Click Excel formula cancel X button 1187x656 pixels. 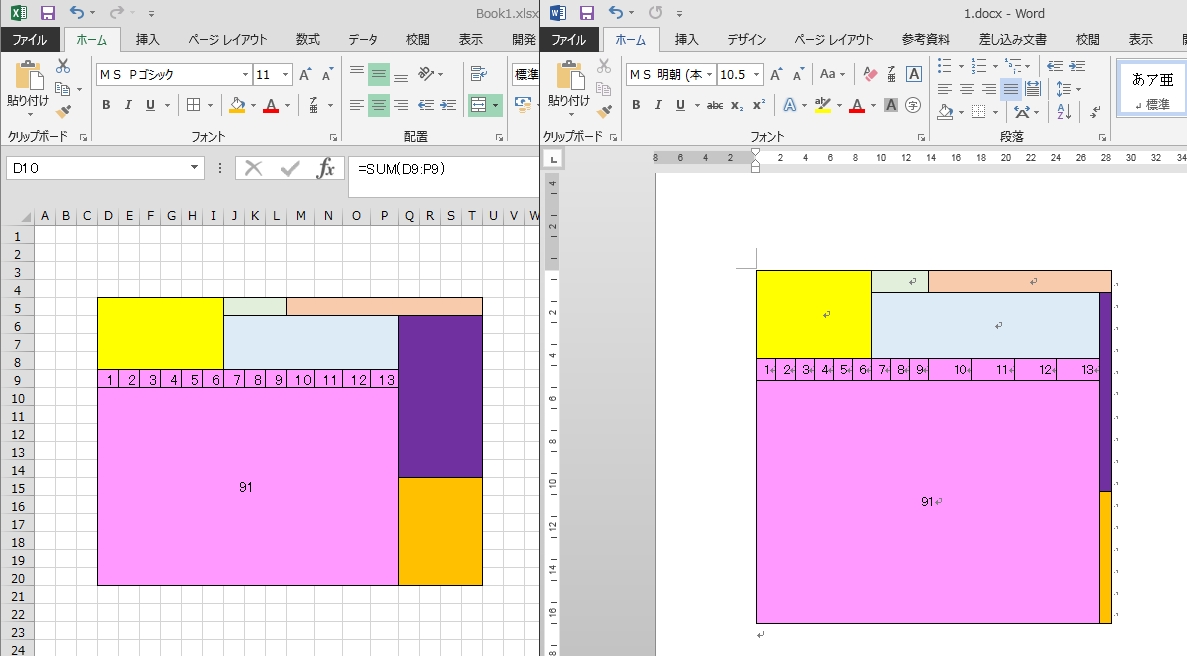click(254, 168)
